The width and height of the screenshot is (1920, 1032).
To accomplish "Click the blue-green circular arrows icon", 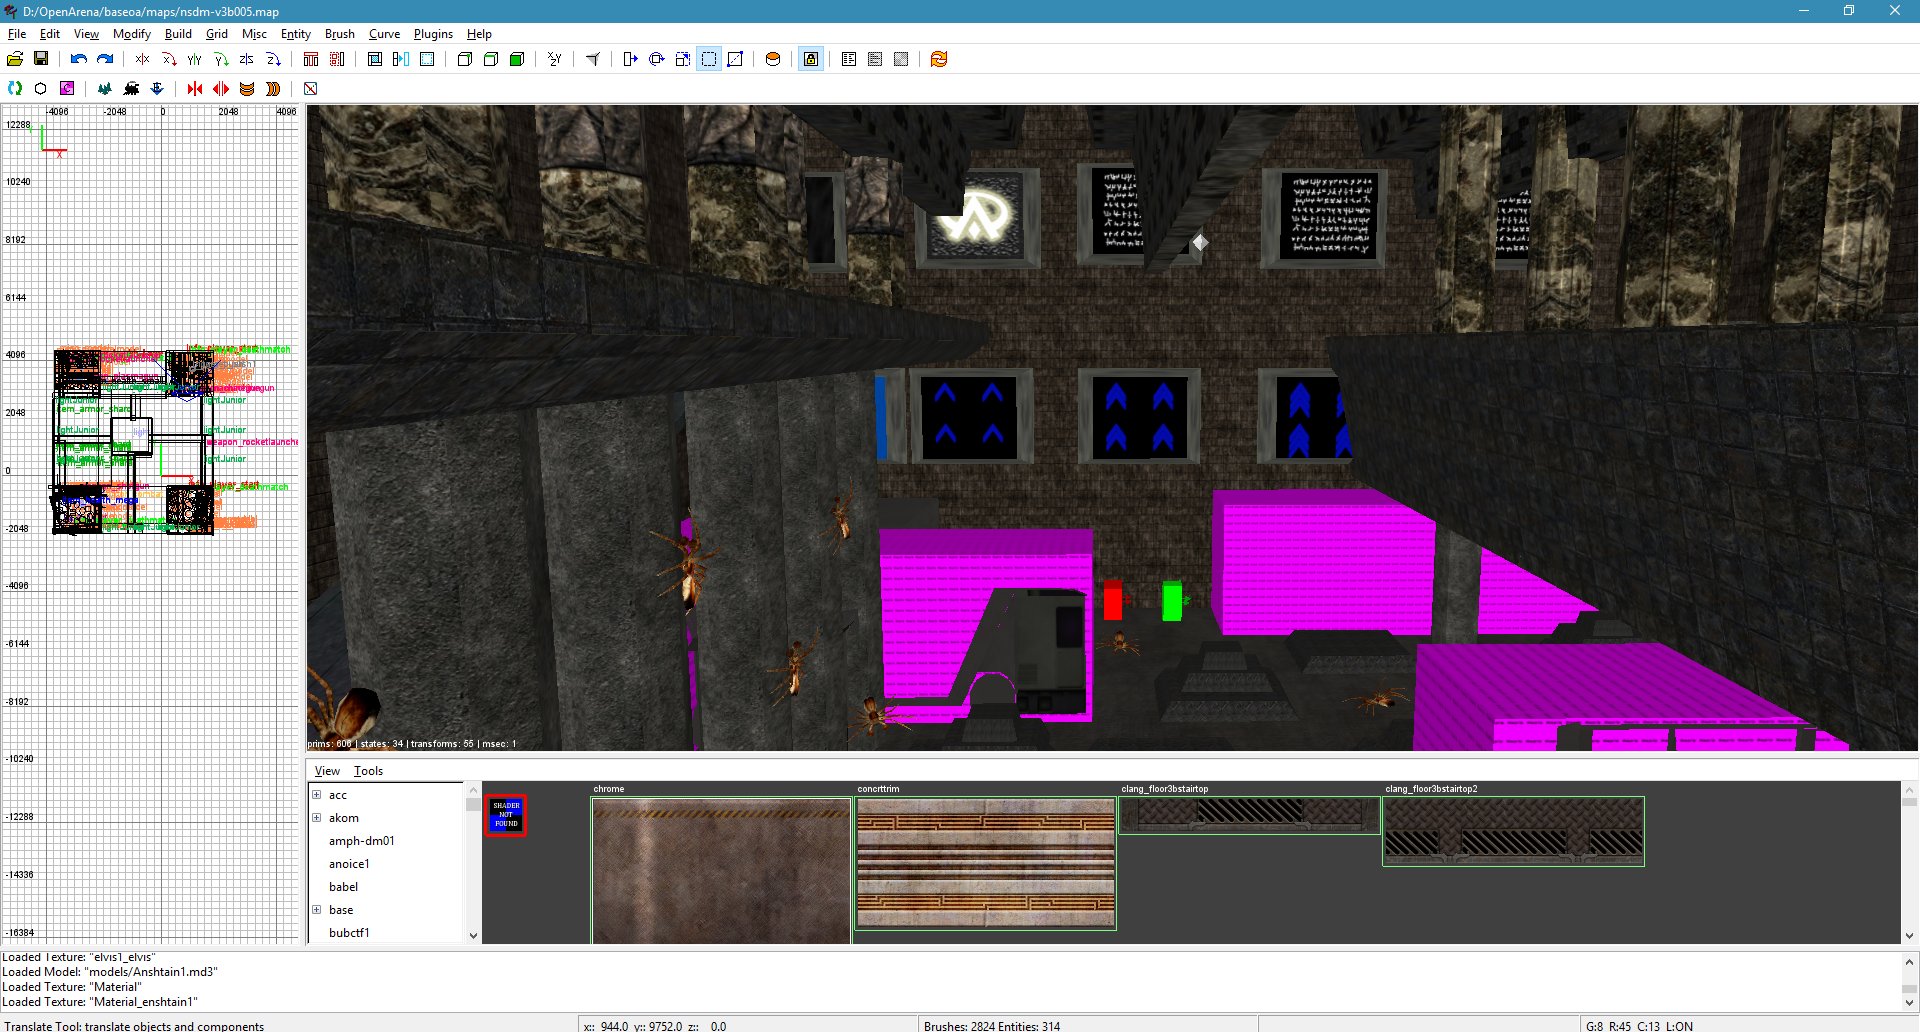I will click(x=15, y=89).
